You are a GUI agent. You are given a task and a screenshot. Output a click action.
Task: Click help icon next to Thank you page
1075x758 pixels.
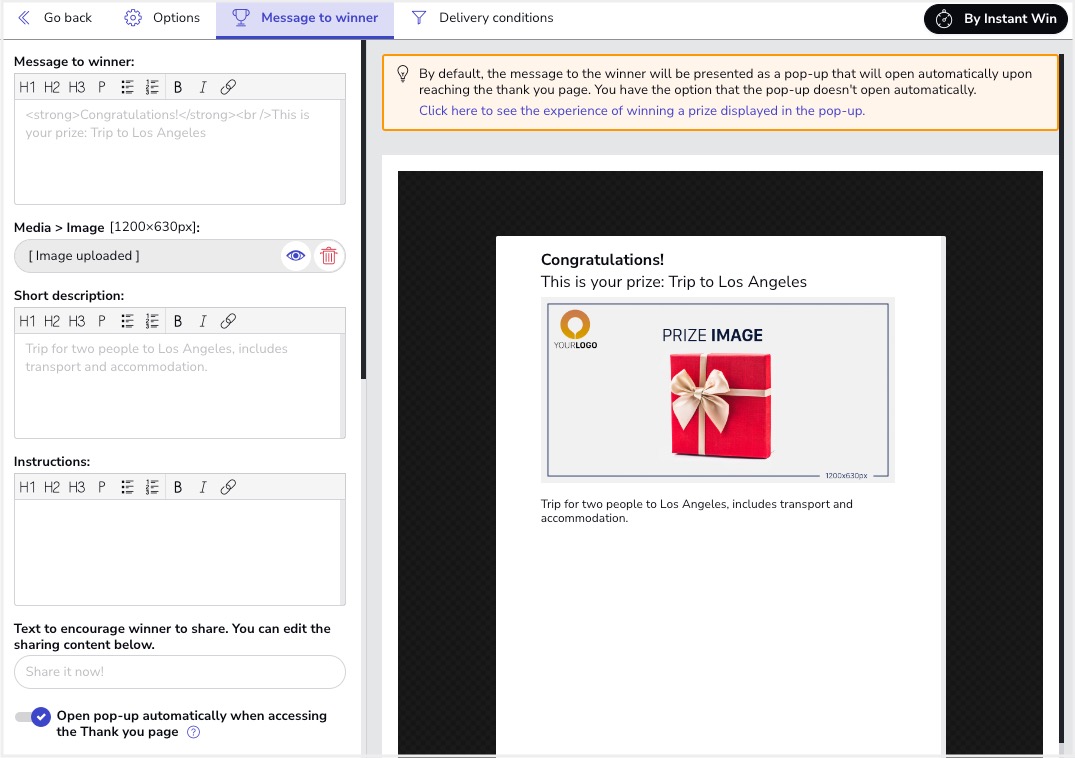coord(194,732)
